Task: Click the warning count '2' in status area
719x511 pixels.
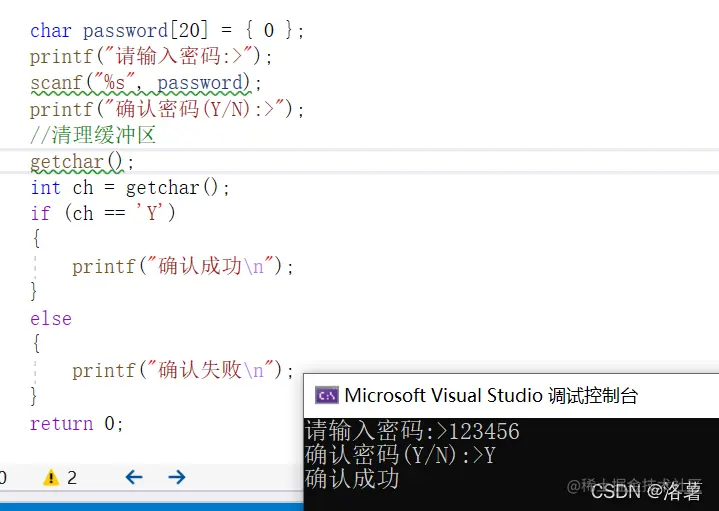Action: [x=72, y=478]
